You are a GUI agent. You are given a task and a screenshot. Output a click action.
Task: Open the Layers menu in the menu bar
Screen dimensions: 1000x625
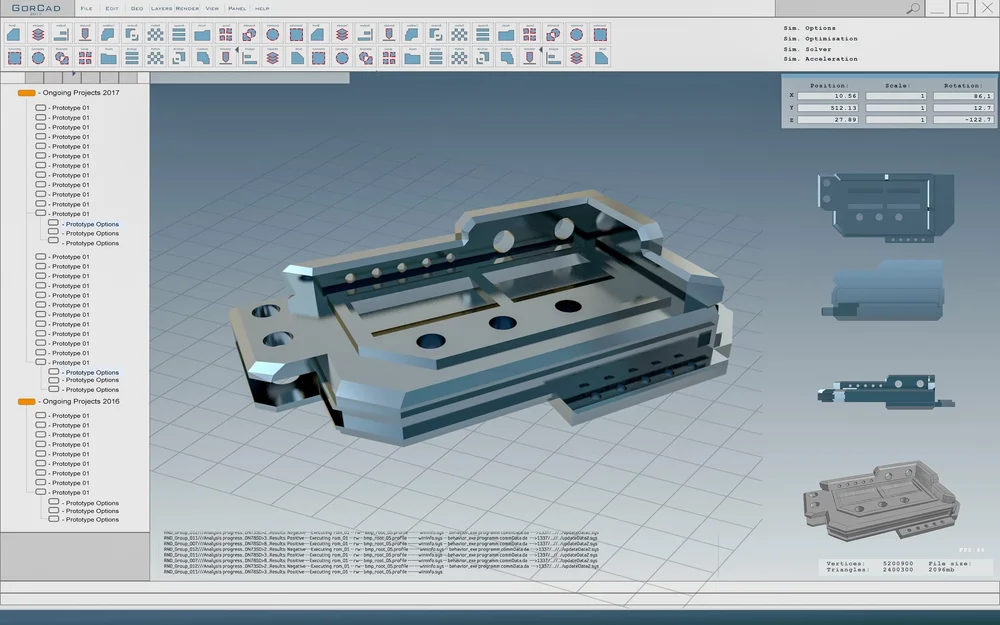(161, 8)
